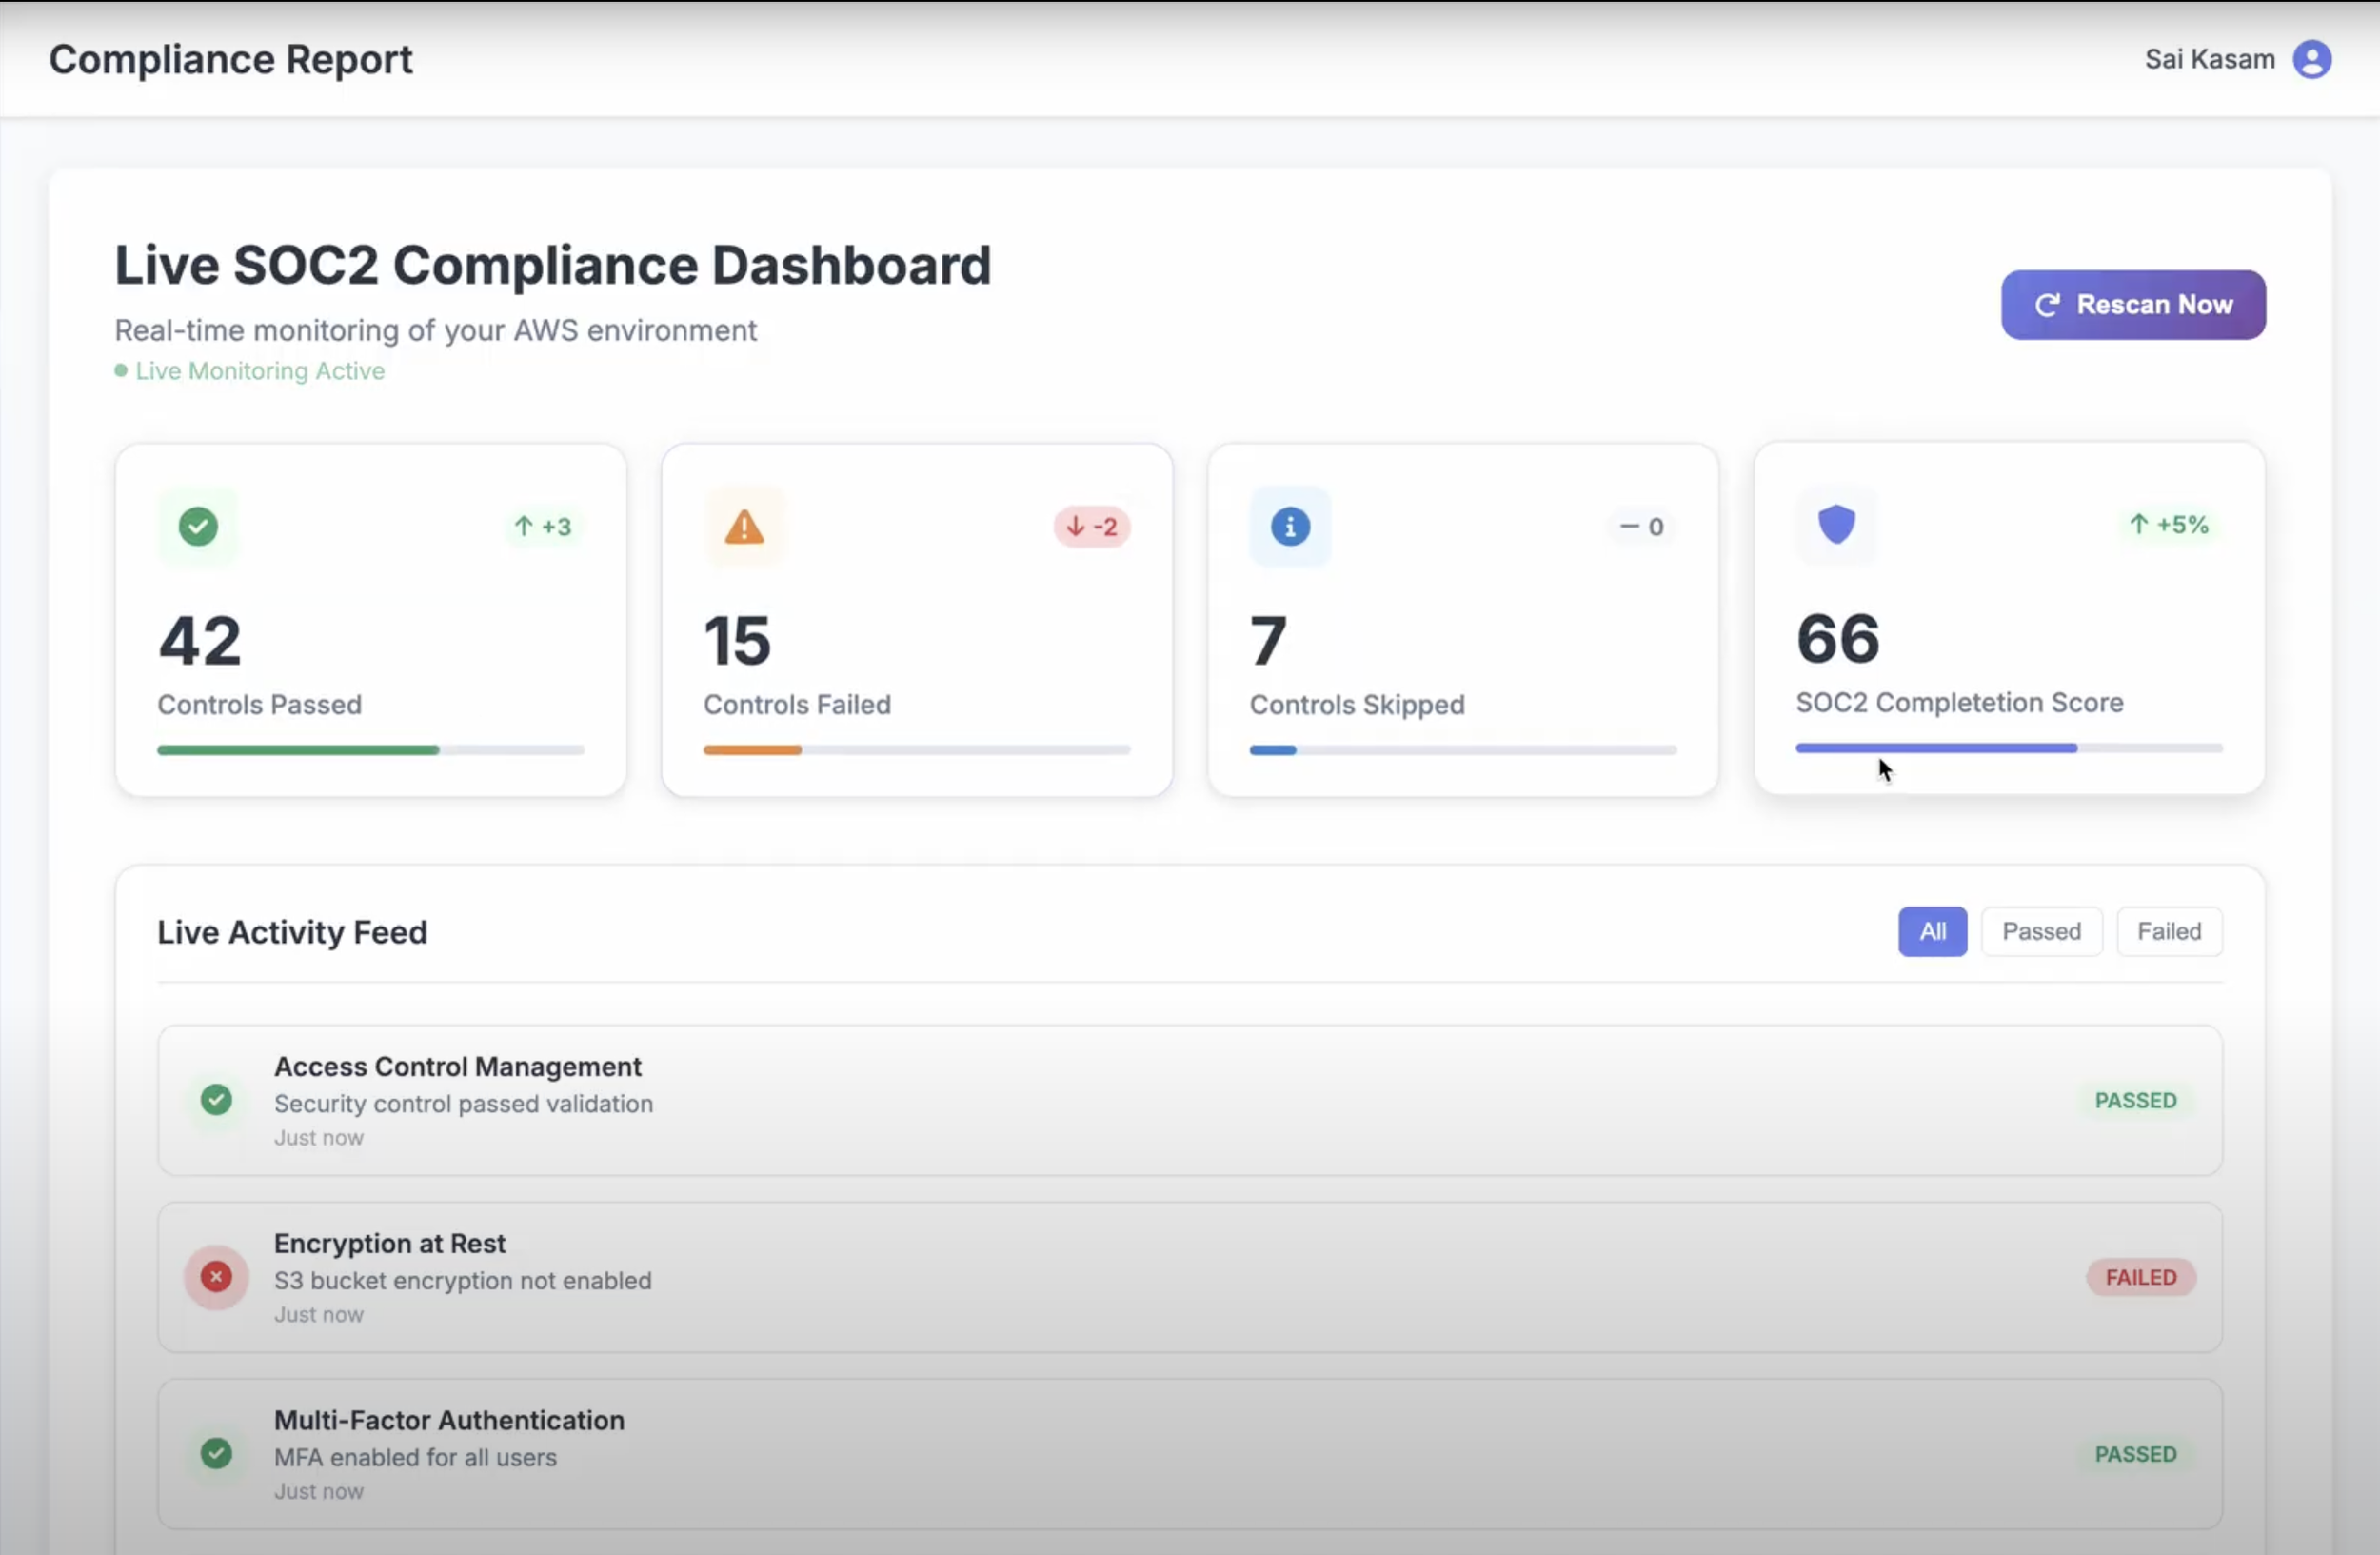Click the user avatar icon beside Sai Kasam
2380x1555 pixels.
point(2311,59)
